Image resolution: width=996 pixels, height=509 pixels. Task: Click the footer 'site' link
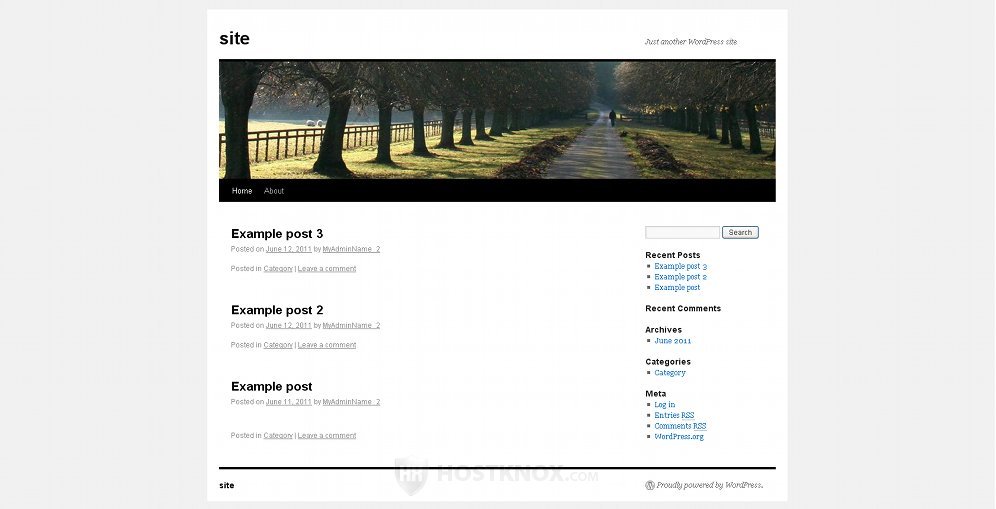pos(227,485)
